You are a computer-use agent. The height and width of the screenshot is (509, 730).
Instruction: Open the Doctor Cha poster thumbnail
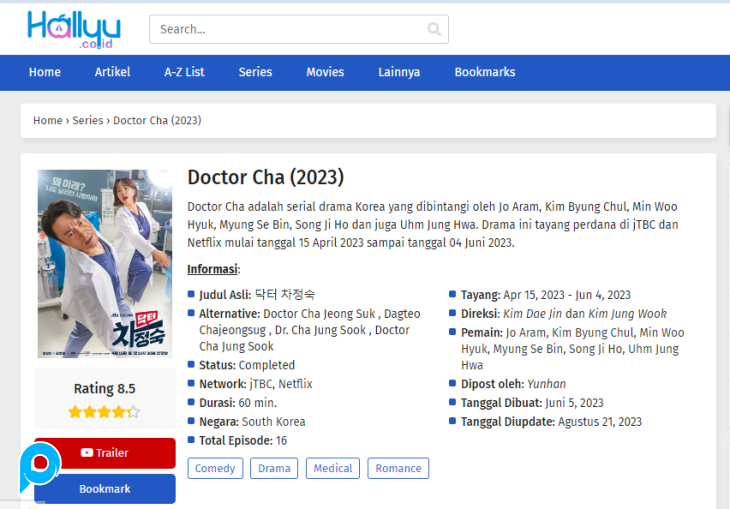(x=105, y=263)
